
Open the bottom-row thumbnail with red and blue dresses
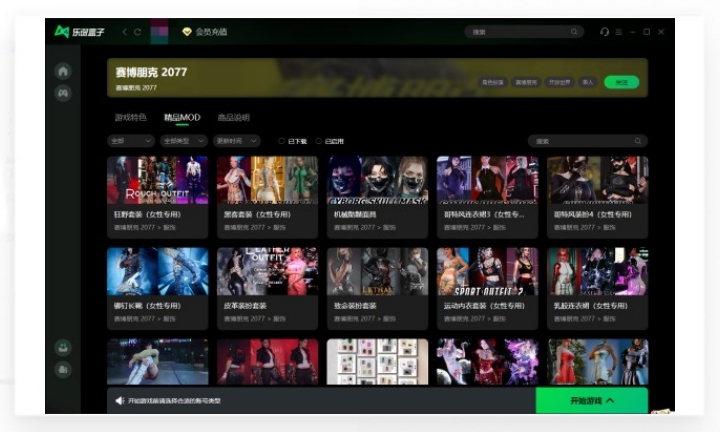tap(597, 362)
